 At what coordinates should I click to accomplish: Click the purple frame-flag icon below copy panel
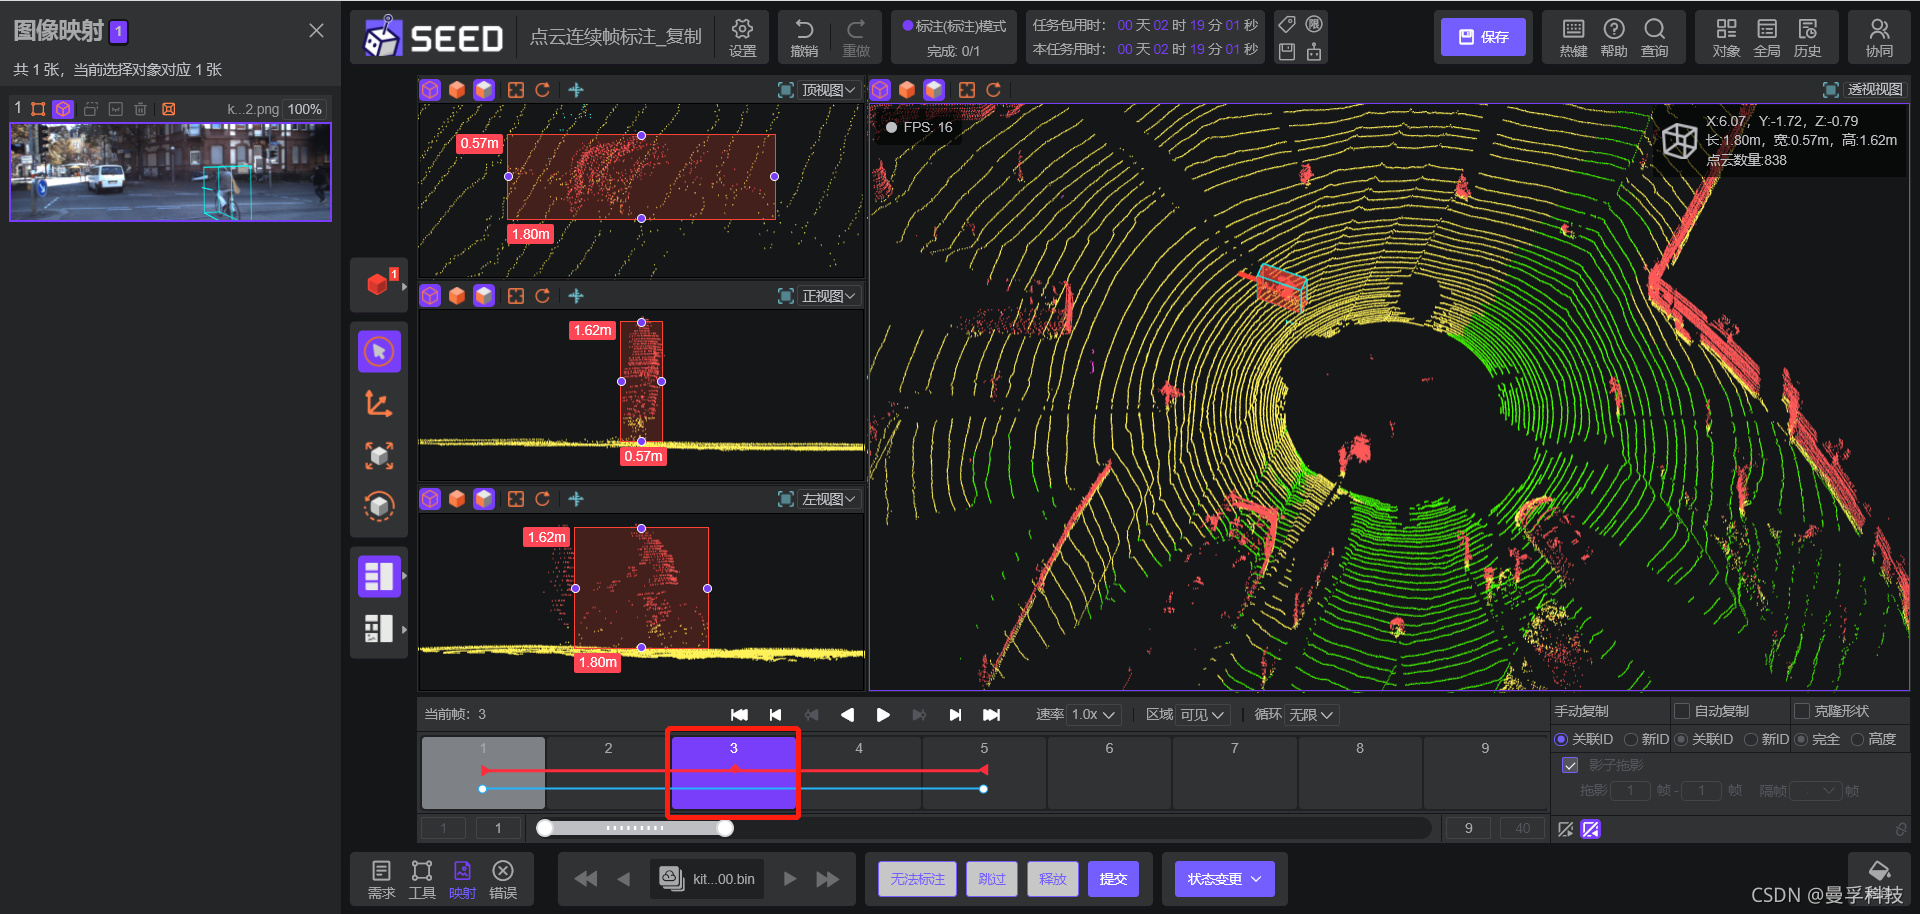[x=1591, y=829]
